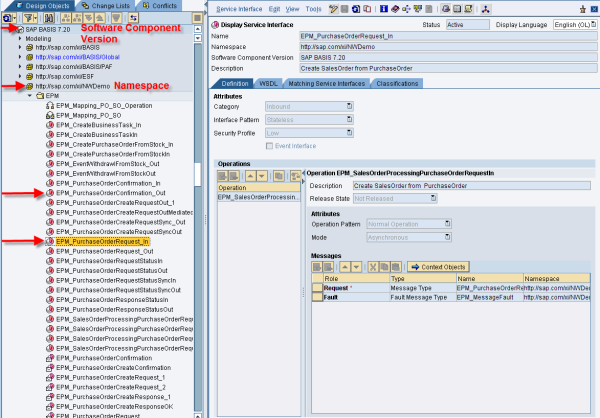Click the Status field showing Active
Screen dimensions: 600x418
click(x=468, y=25)
